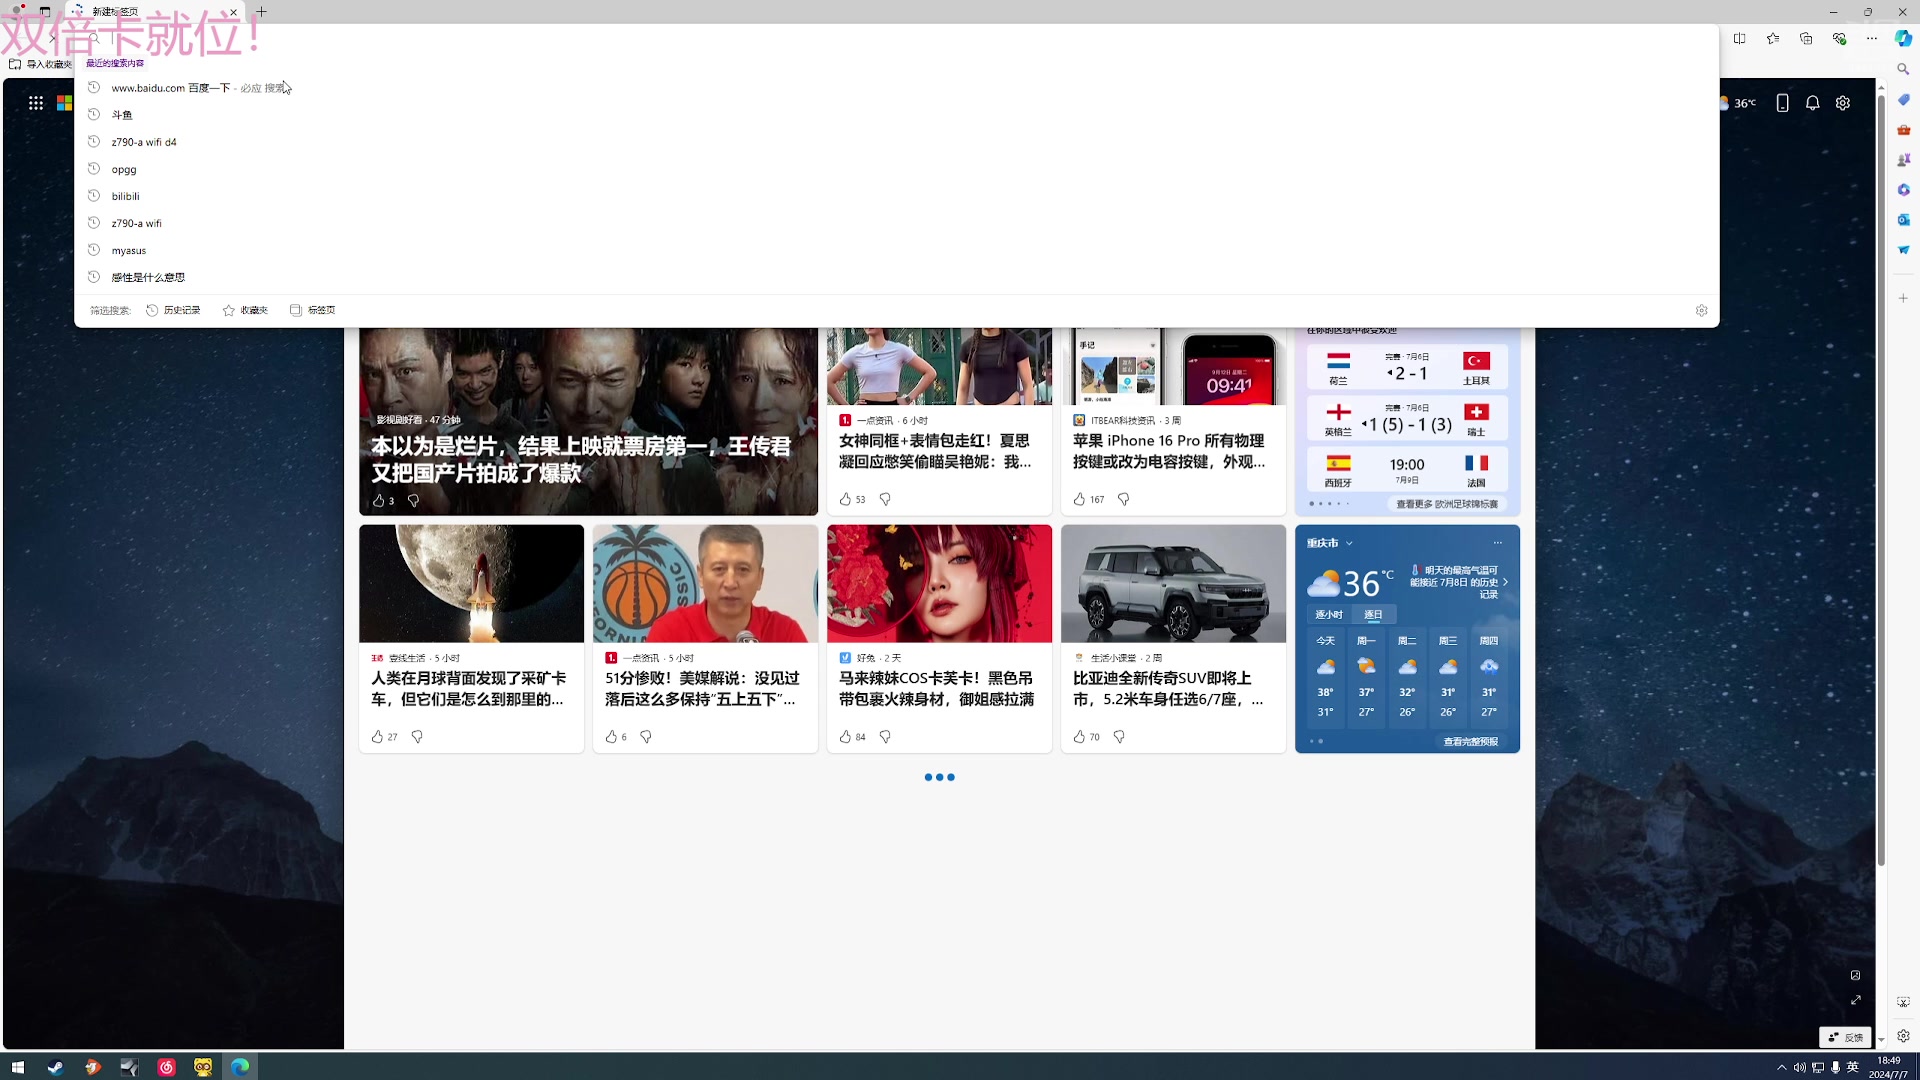The image size is (1920, 1080).
Task: Open the Outlook sidebar icon
Action: (x=1903, y=220)
